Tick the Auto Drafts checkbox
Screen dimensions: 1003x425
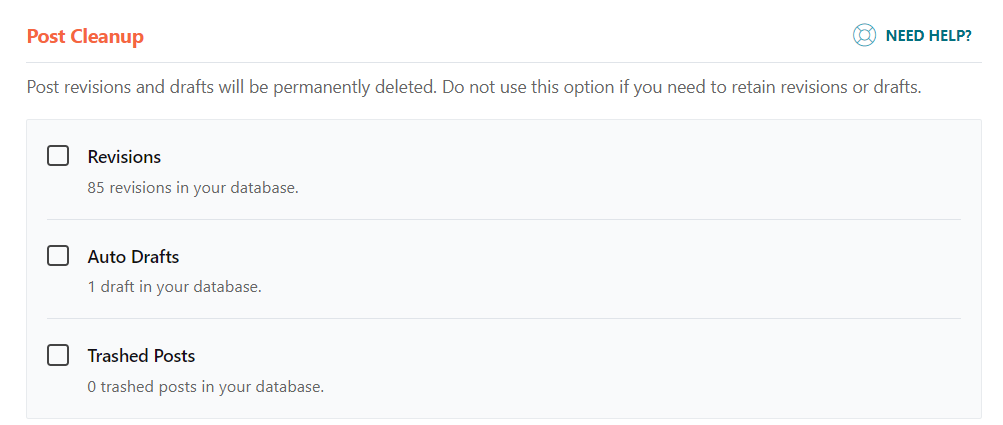58,256
